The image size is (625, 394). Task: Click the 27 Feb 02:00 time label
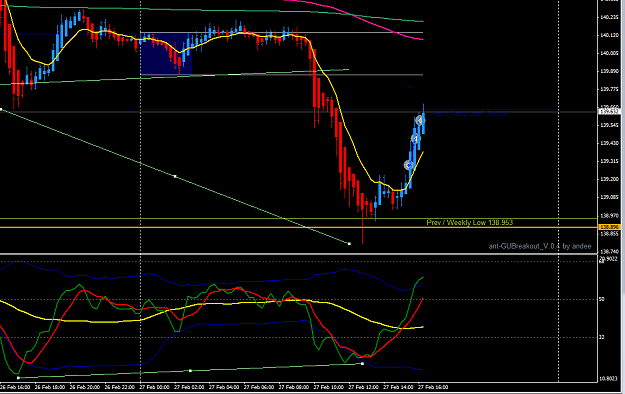(190, 387)
